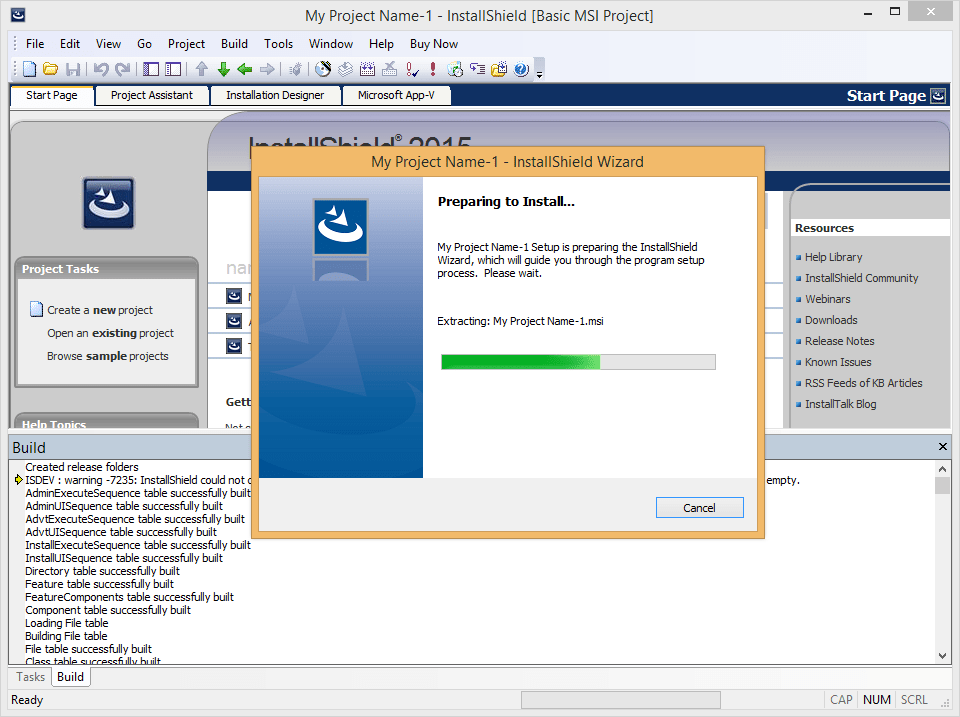Toggle the CAP indicator in the status bar
960x717 pixels.
[841, 699]
